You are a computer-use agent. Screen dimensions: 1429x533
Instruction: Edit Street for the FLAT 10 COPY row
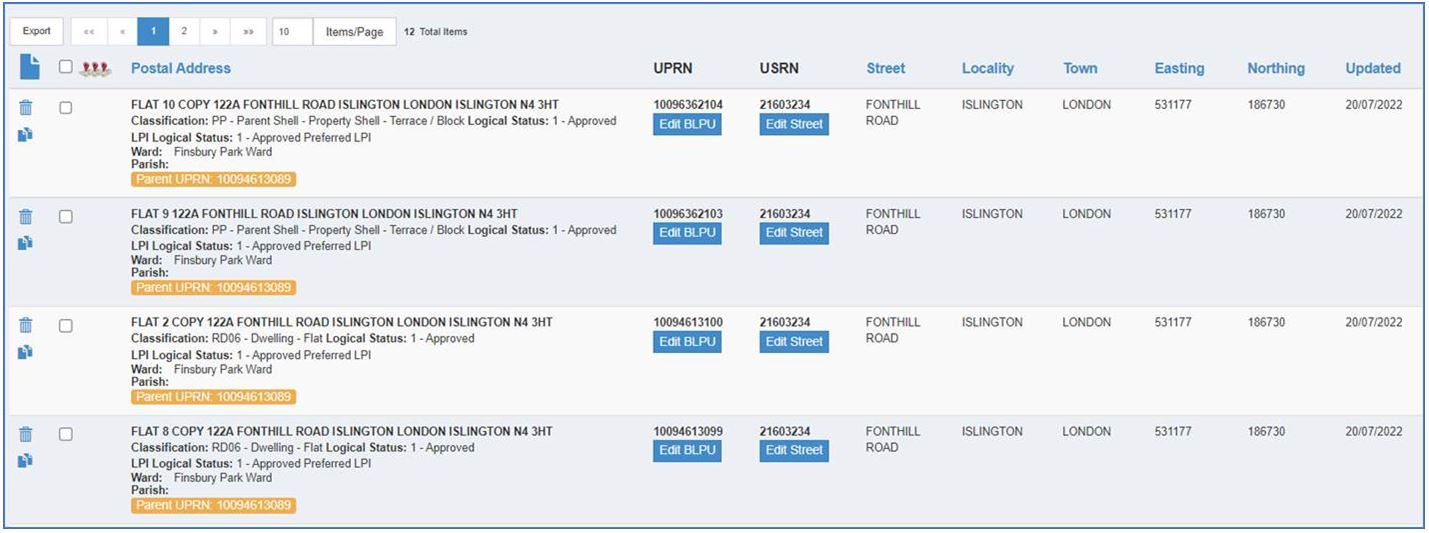[794, 124]
